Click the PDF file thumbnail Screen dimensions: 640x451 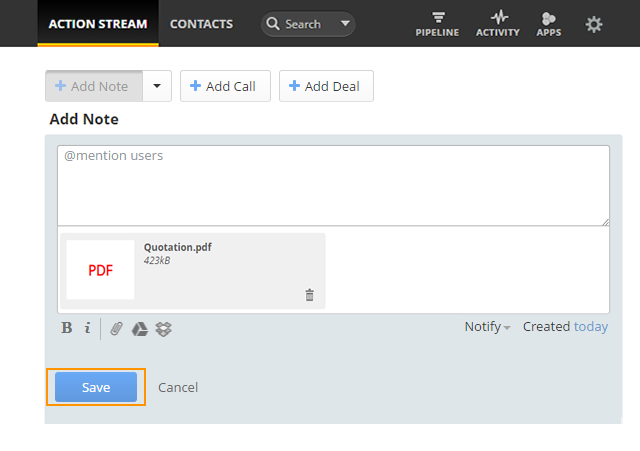pyautogui.click(x=100, y=270)
